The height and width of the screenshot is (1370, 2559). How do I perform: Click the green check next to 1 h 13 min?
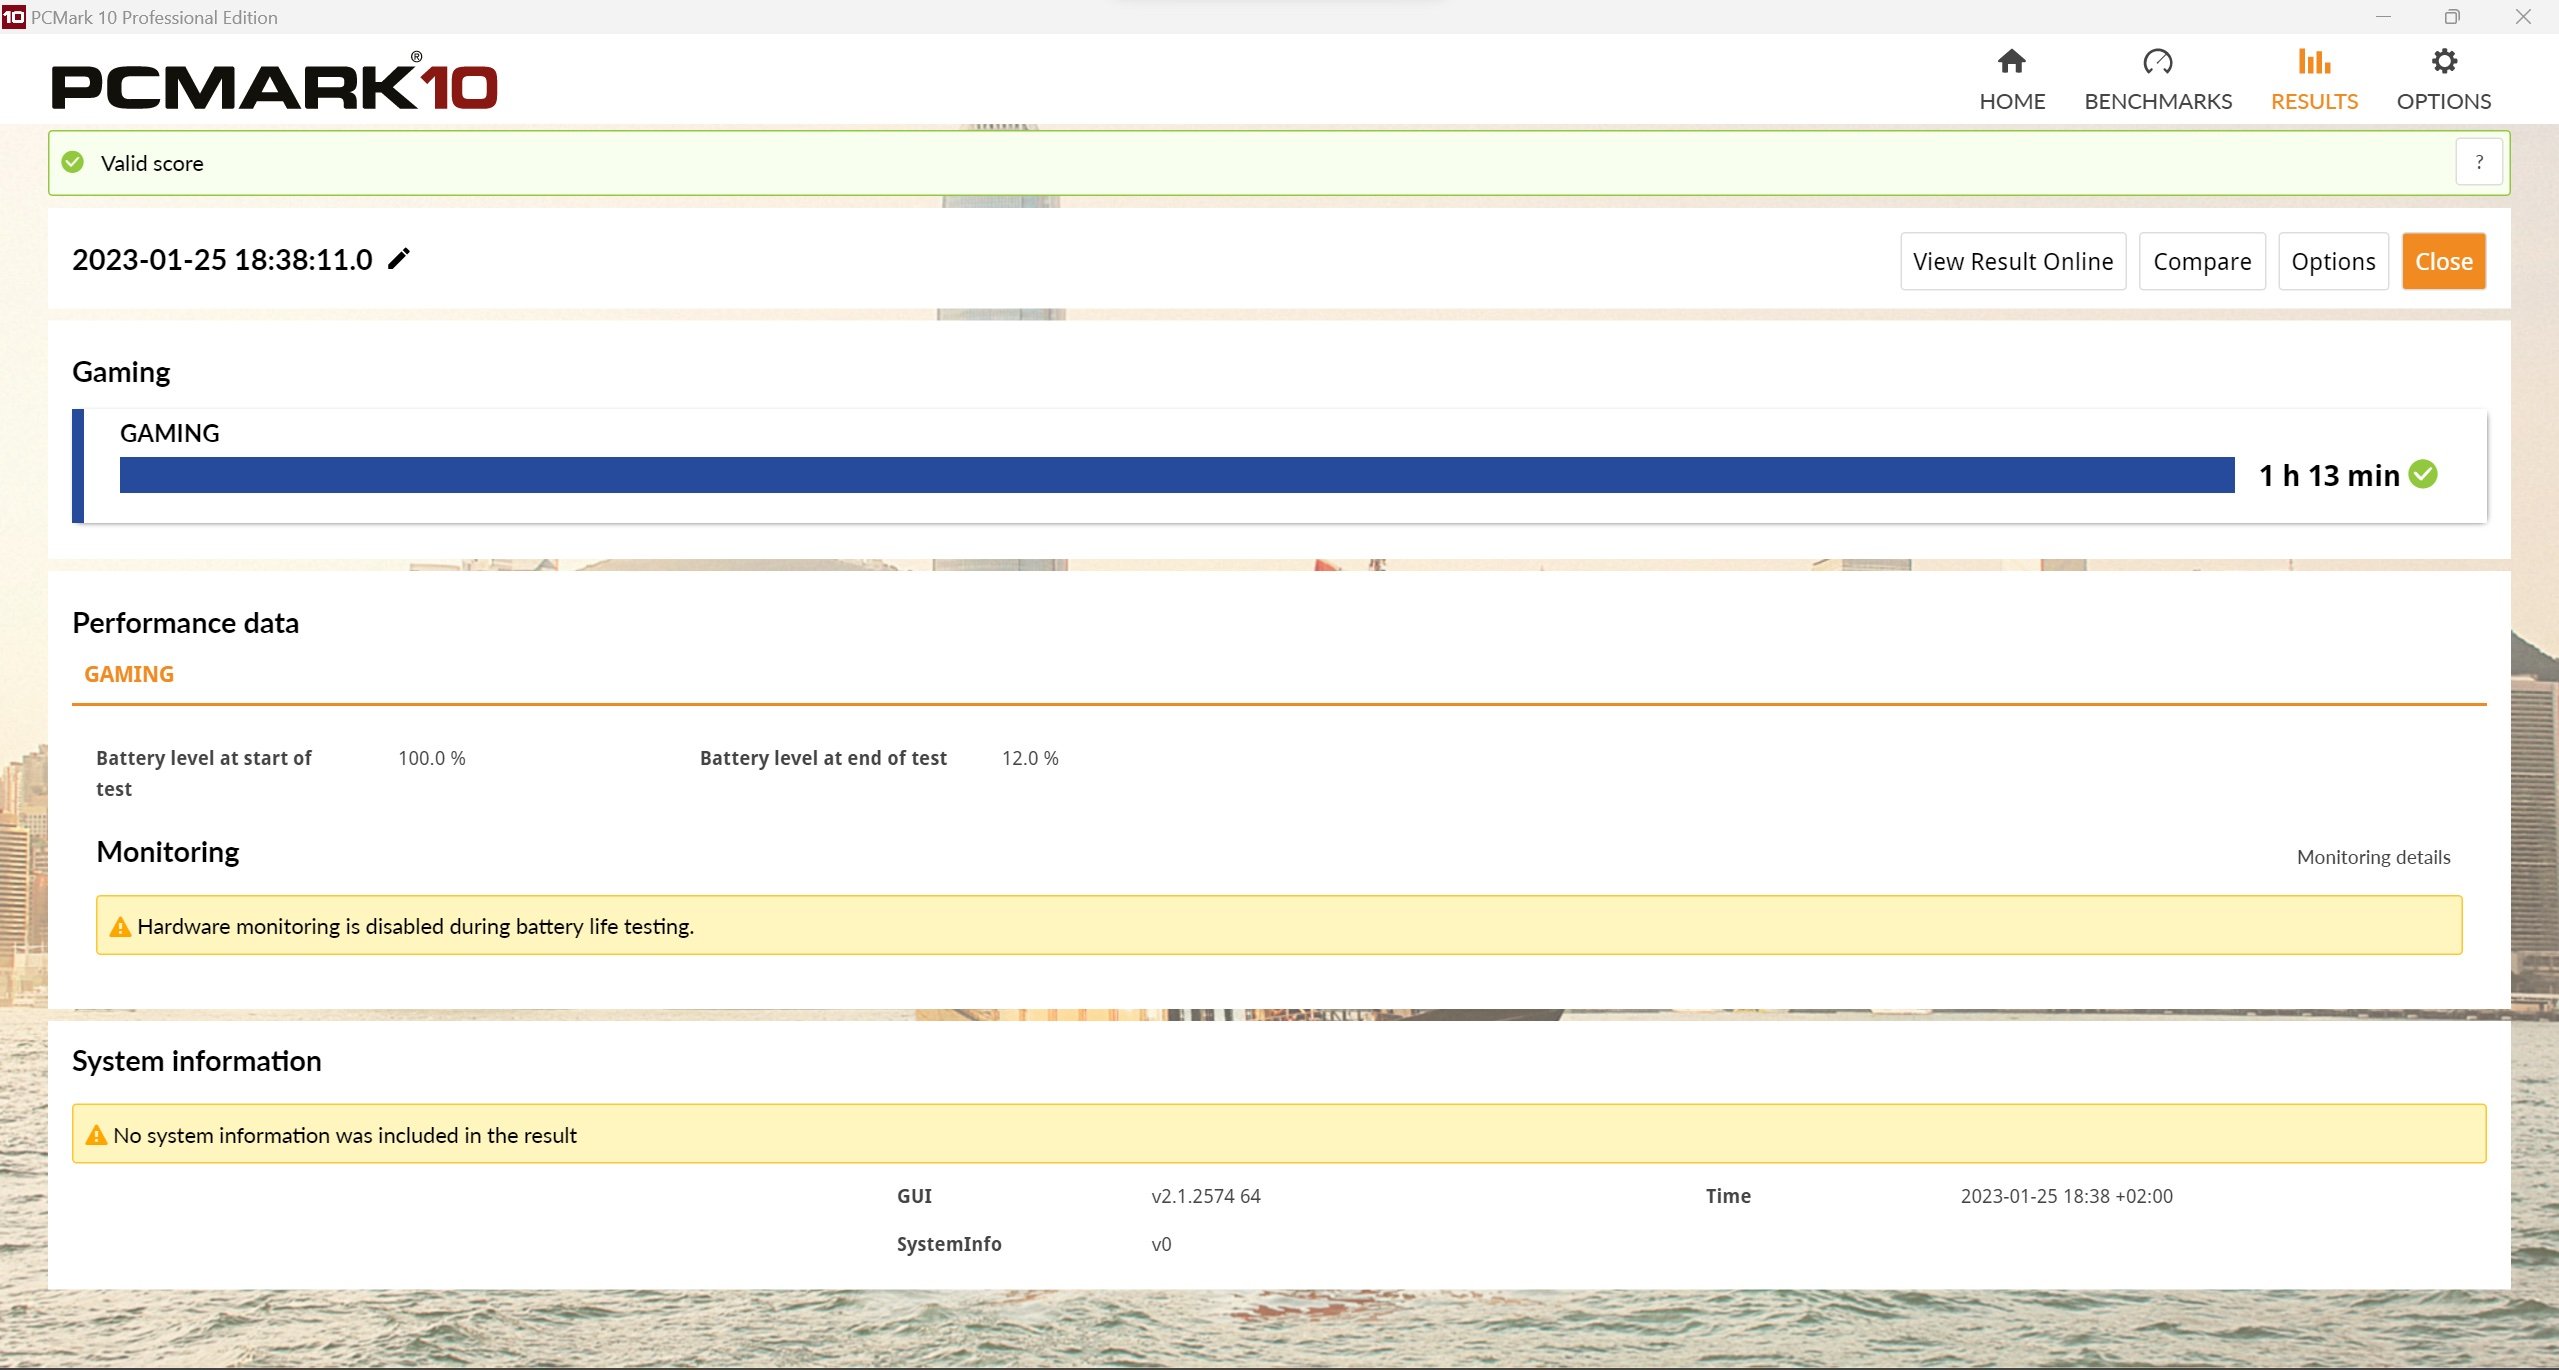point(2422,474)
